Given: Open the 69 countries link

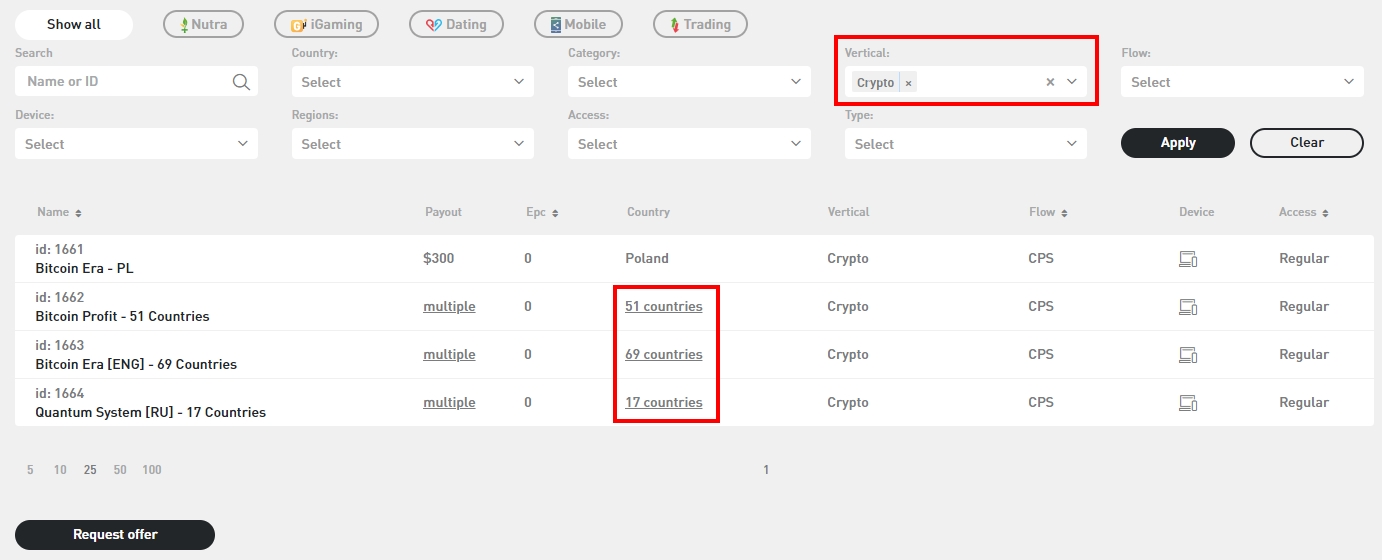Looking at the screenshot, I should click(664, 355).
